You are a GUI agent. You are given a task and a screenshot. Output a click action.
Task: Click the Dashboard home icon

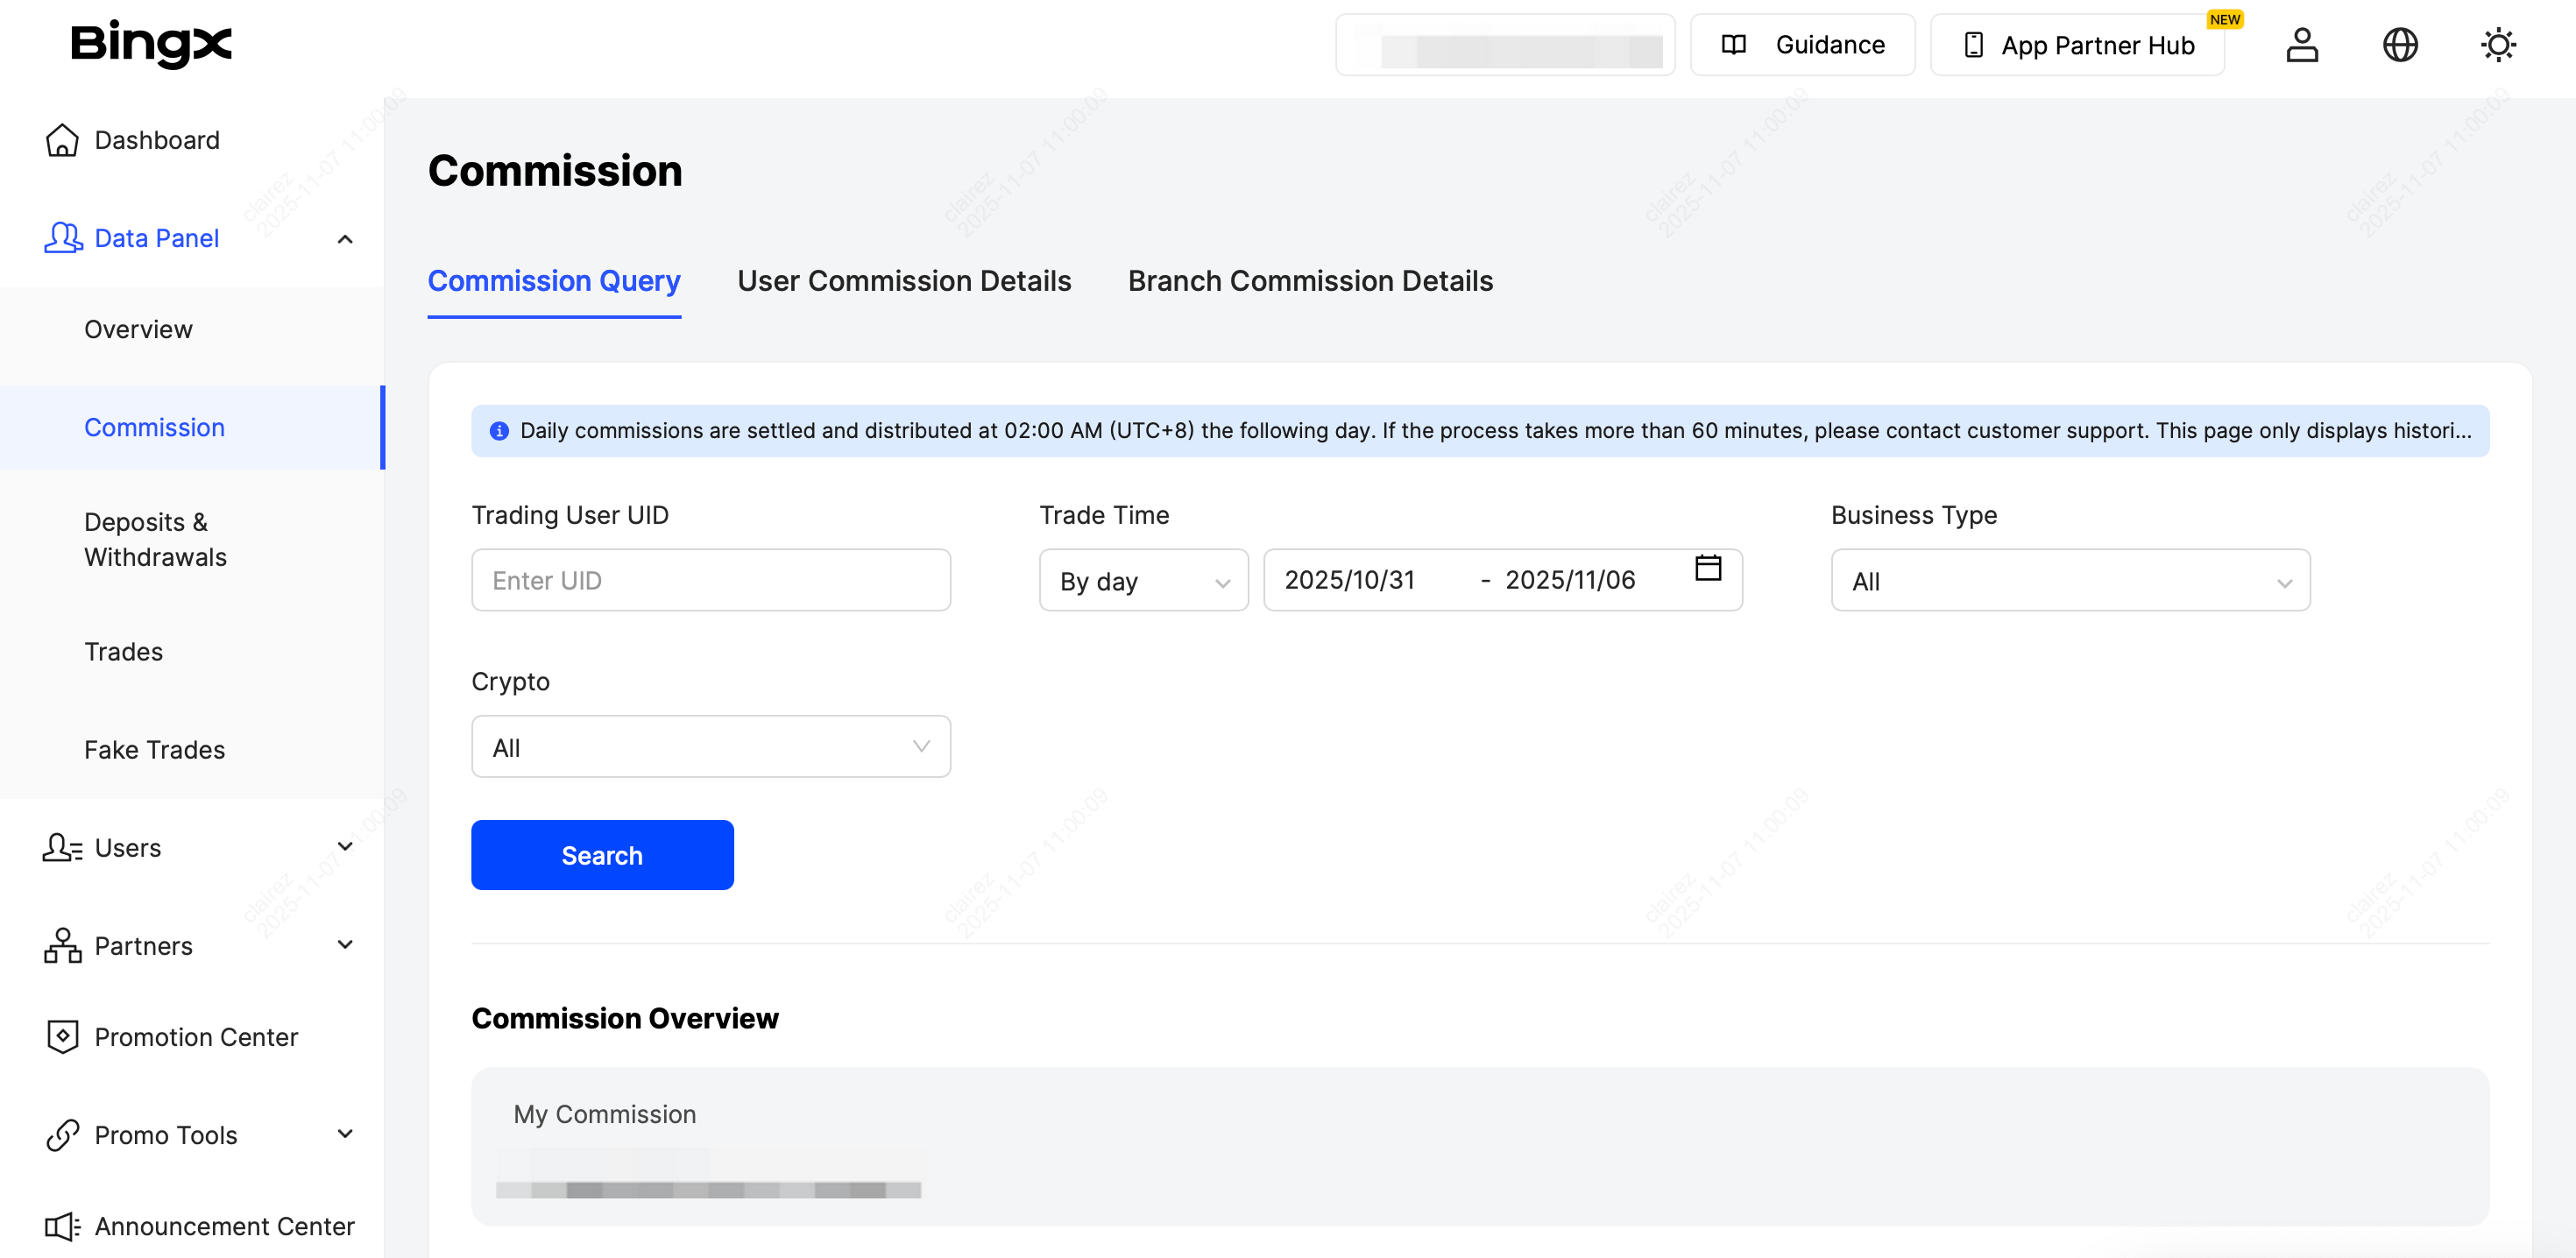pyautogui.click(x=62, y=140)
